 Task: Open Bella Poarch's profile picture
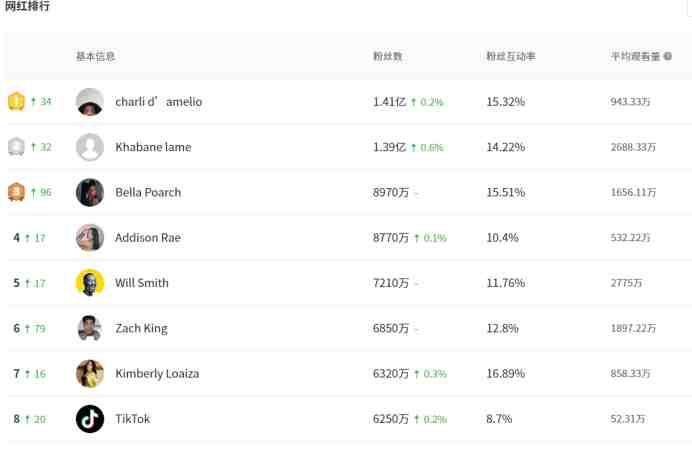pos(90,192)
